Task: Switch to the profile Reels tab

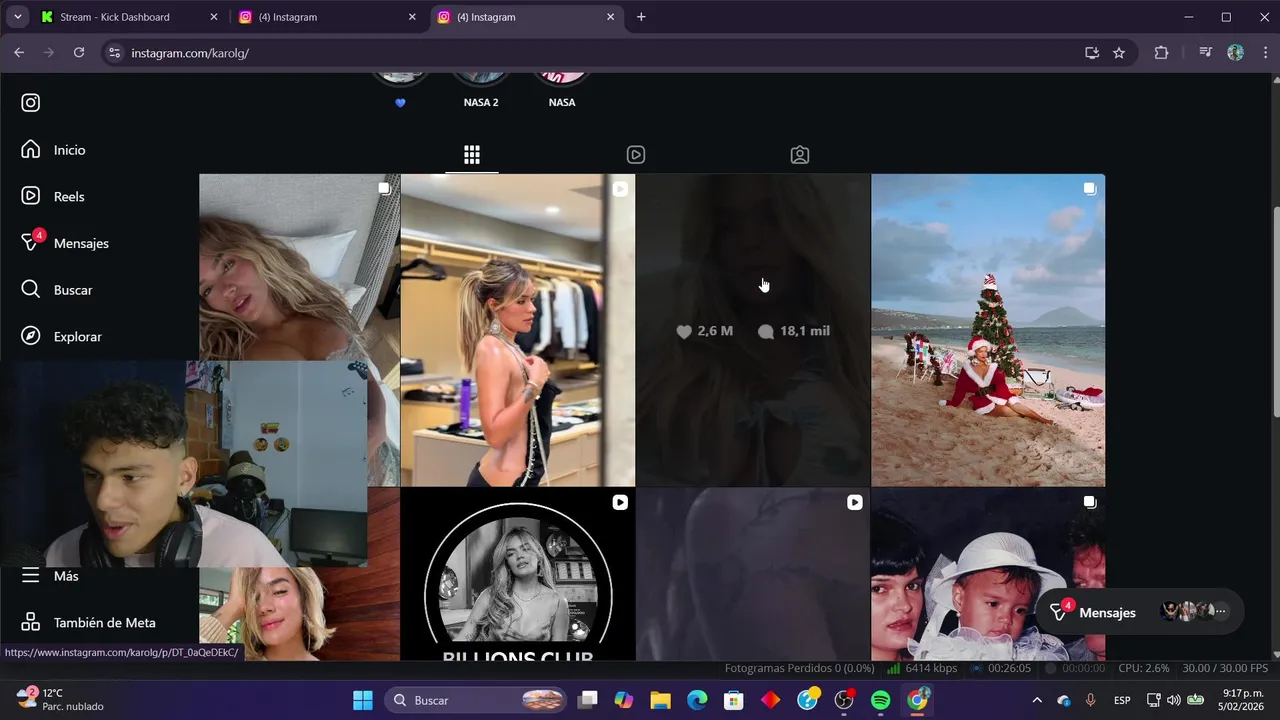Action: (636, 155)
